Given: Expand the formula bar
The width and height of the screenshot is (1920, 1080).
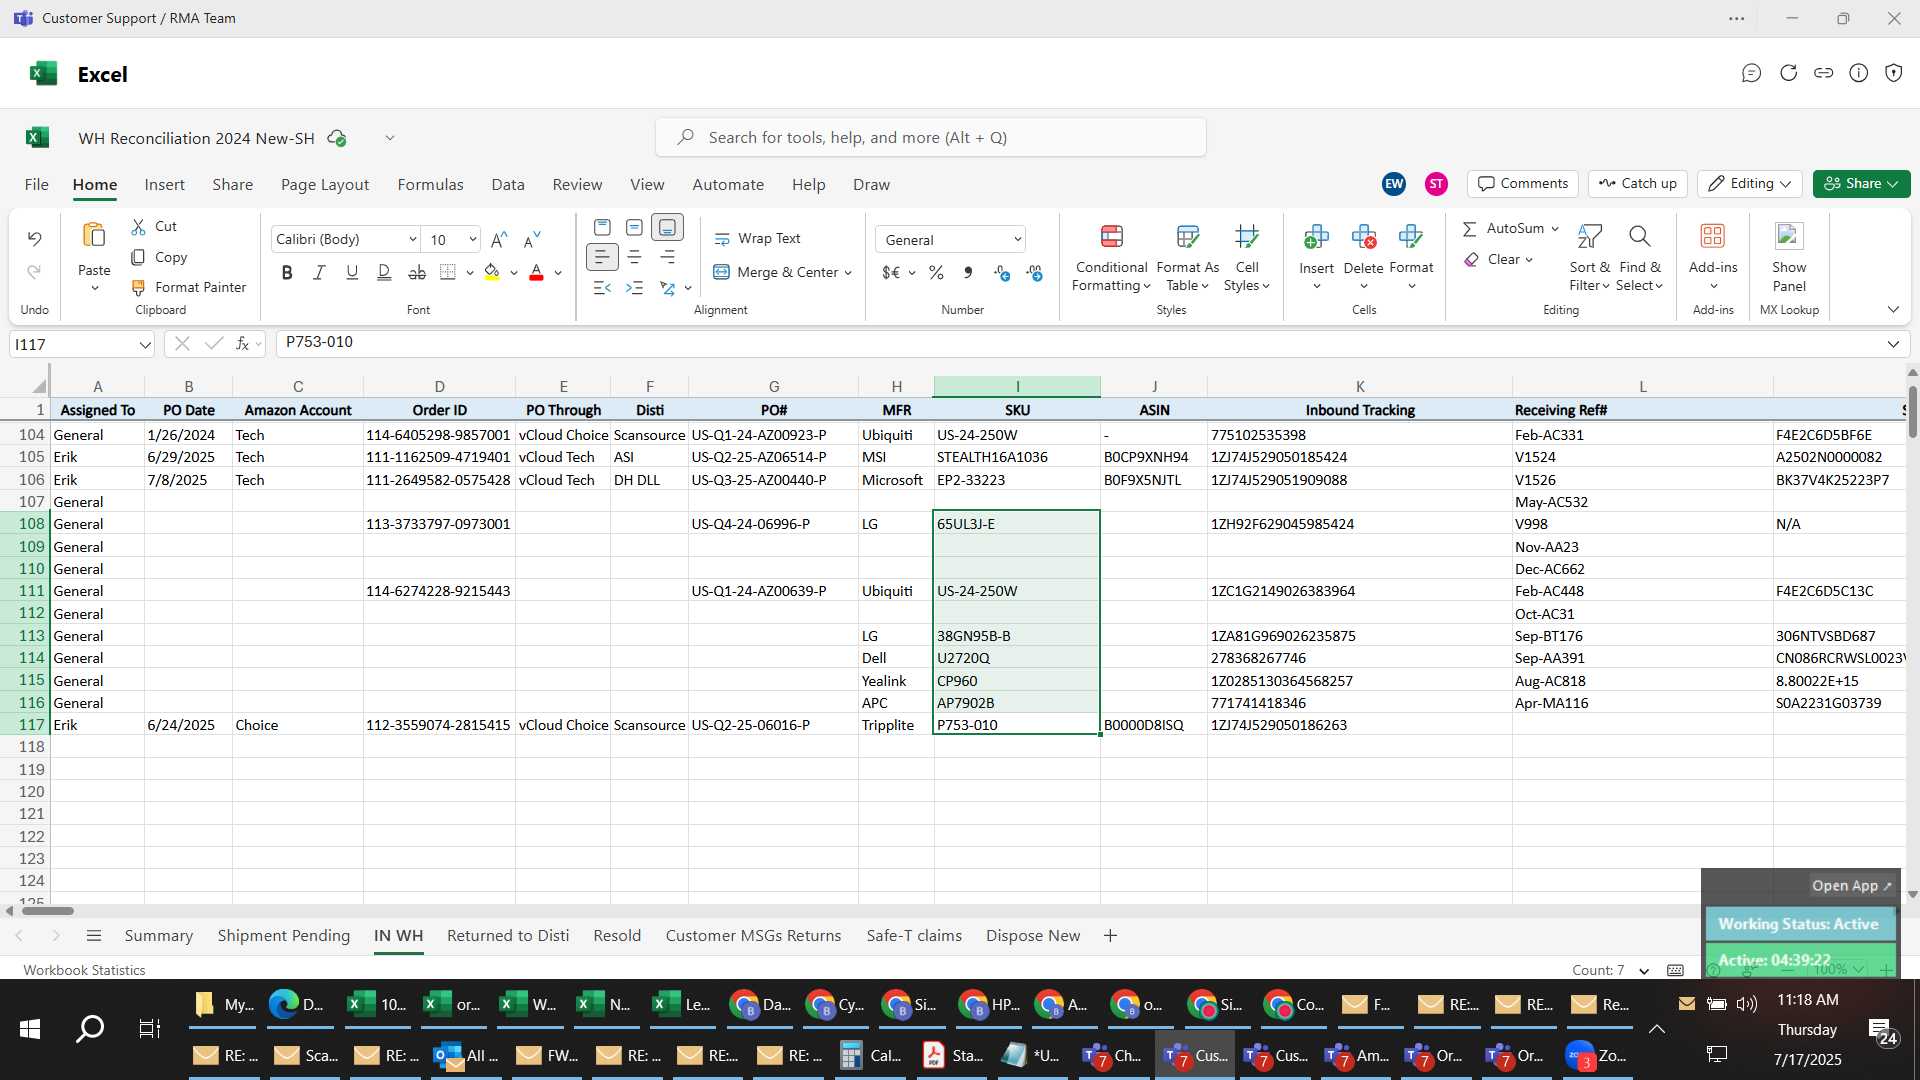Looking at the screenshot, I should click(1893, 344).
